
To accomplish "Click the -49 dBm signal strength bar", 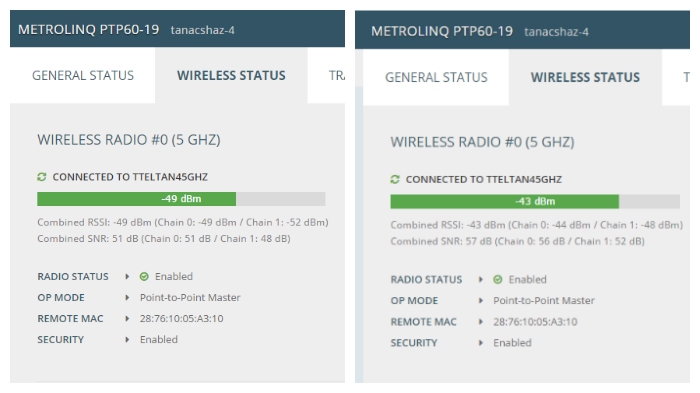I will (181, 199).
